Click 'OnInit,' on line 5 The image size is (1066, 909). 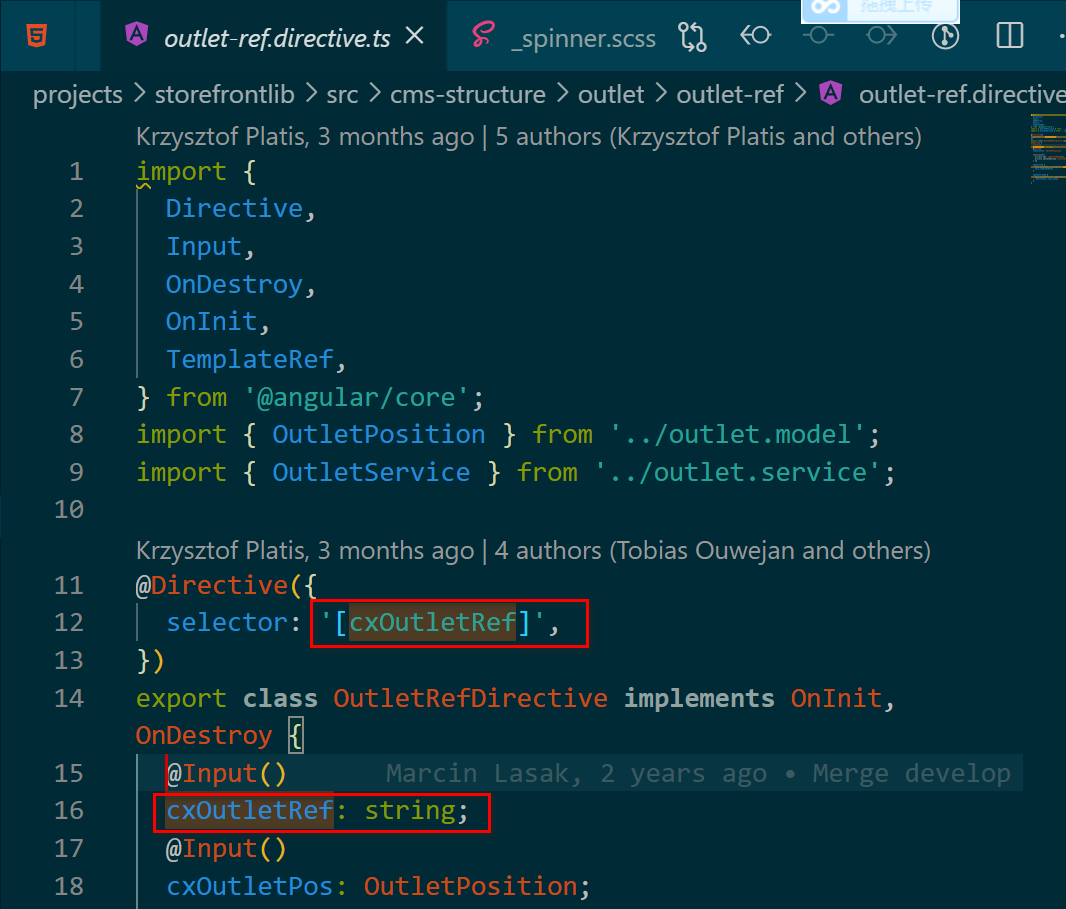(x=218, y=322)
